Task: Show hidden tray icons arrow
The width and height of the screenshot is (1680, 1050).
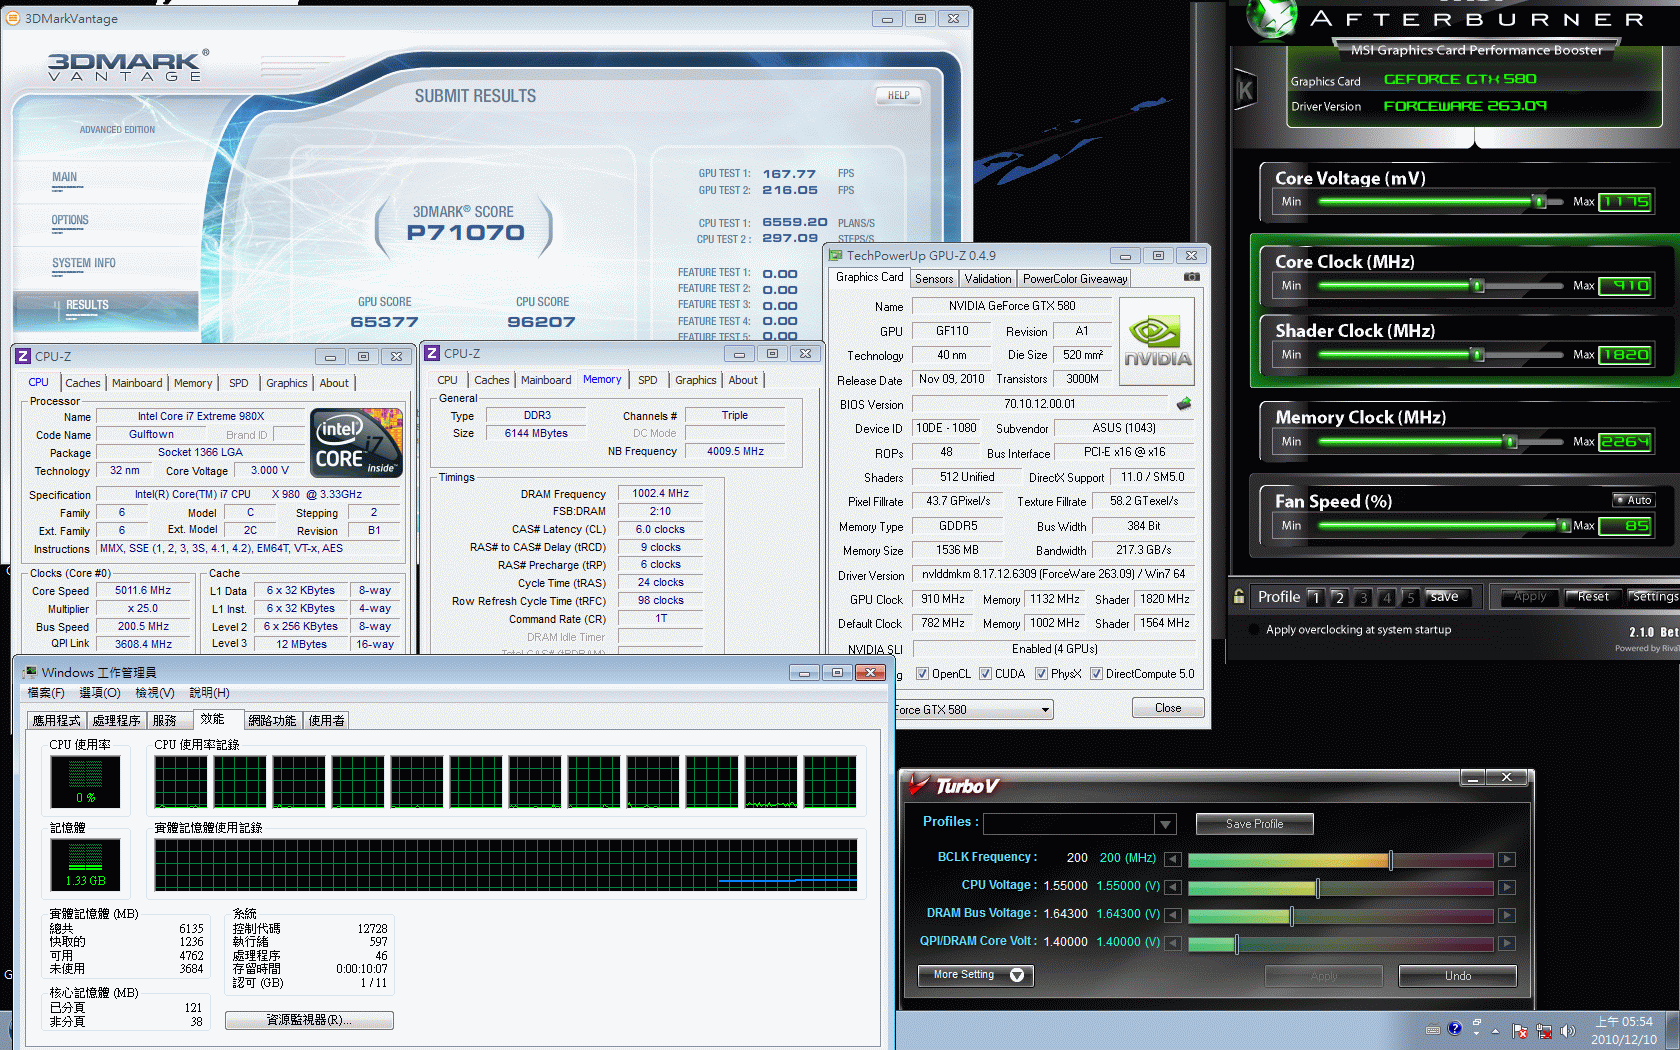Action: tap(1496, 1031)
